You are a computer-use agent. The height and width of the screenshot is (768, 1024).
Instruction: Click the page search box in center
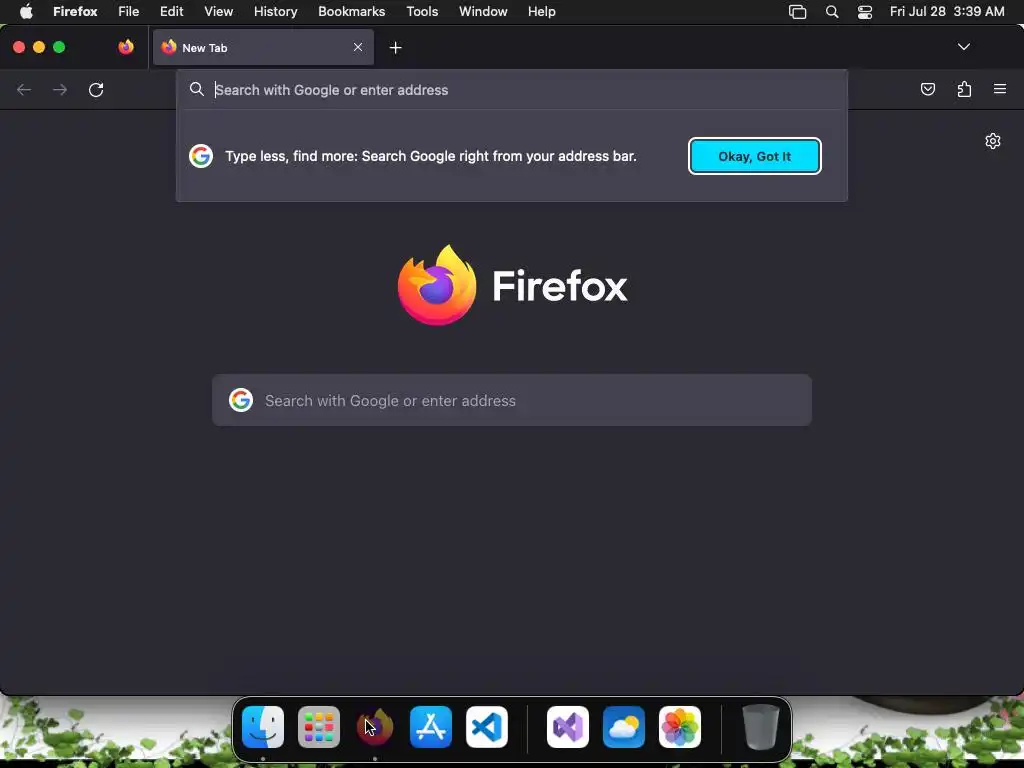pyautogui.click(x=512, y=400)
